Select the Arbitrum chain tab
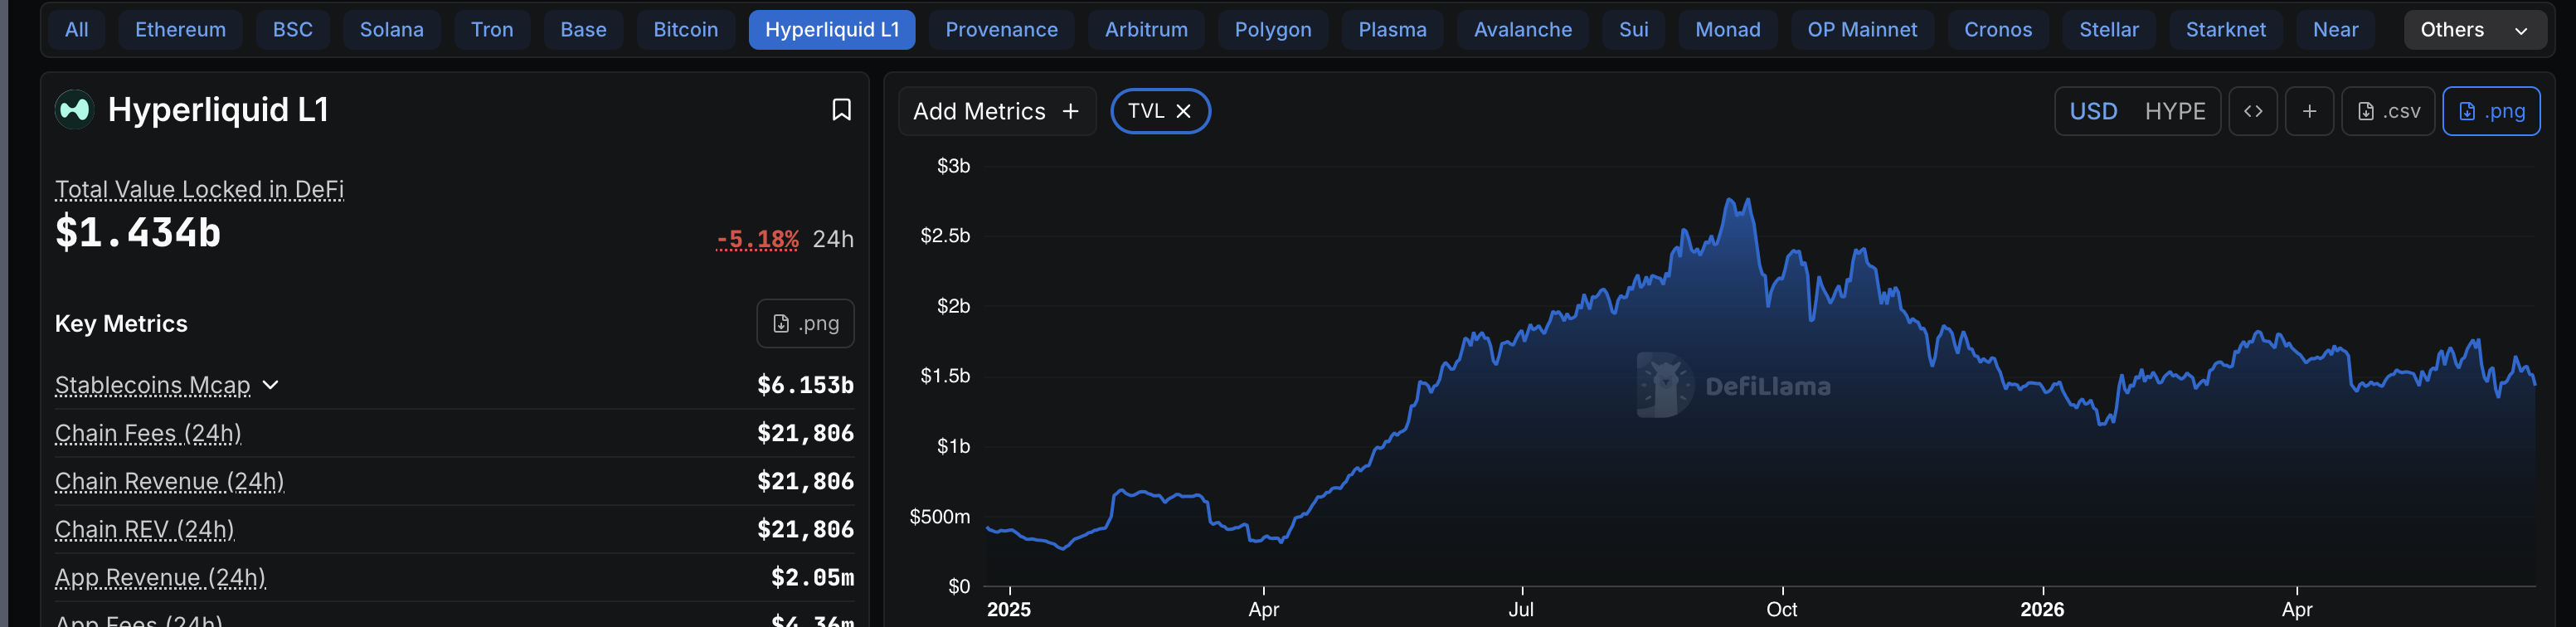 (1146, 30)
